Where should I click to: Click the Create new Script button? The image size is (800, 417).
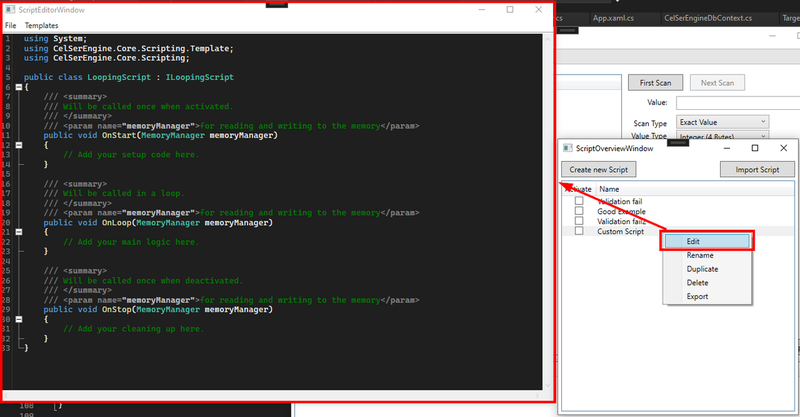coord(598,169)
